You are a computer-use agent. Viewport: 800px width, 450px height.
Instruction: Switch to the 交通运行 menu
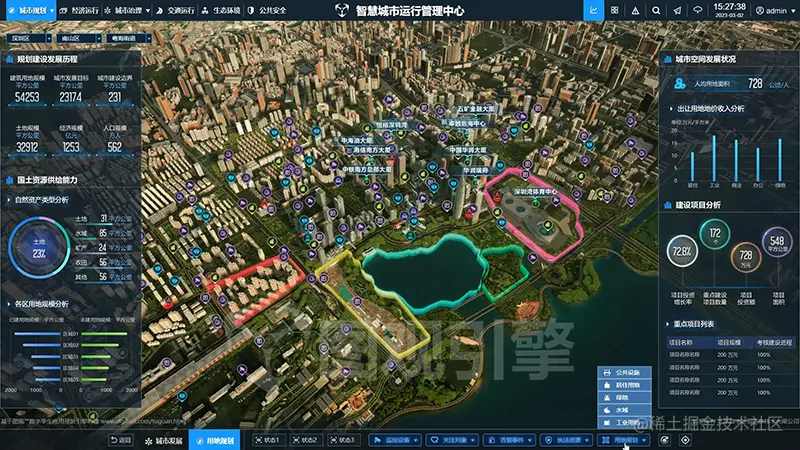175,10
